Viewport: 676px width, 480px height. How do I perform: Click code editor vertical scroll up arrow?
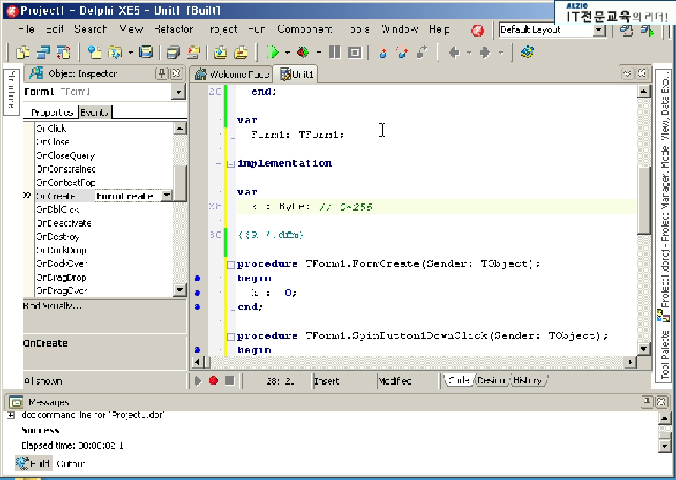644,91
